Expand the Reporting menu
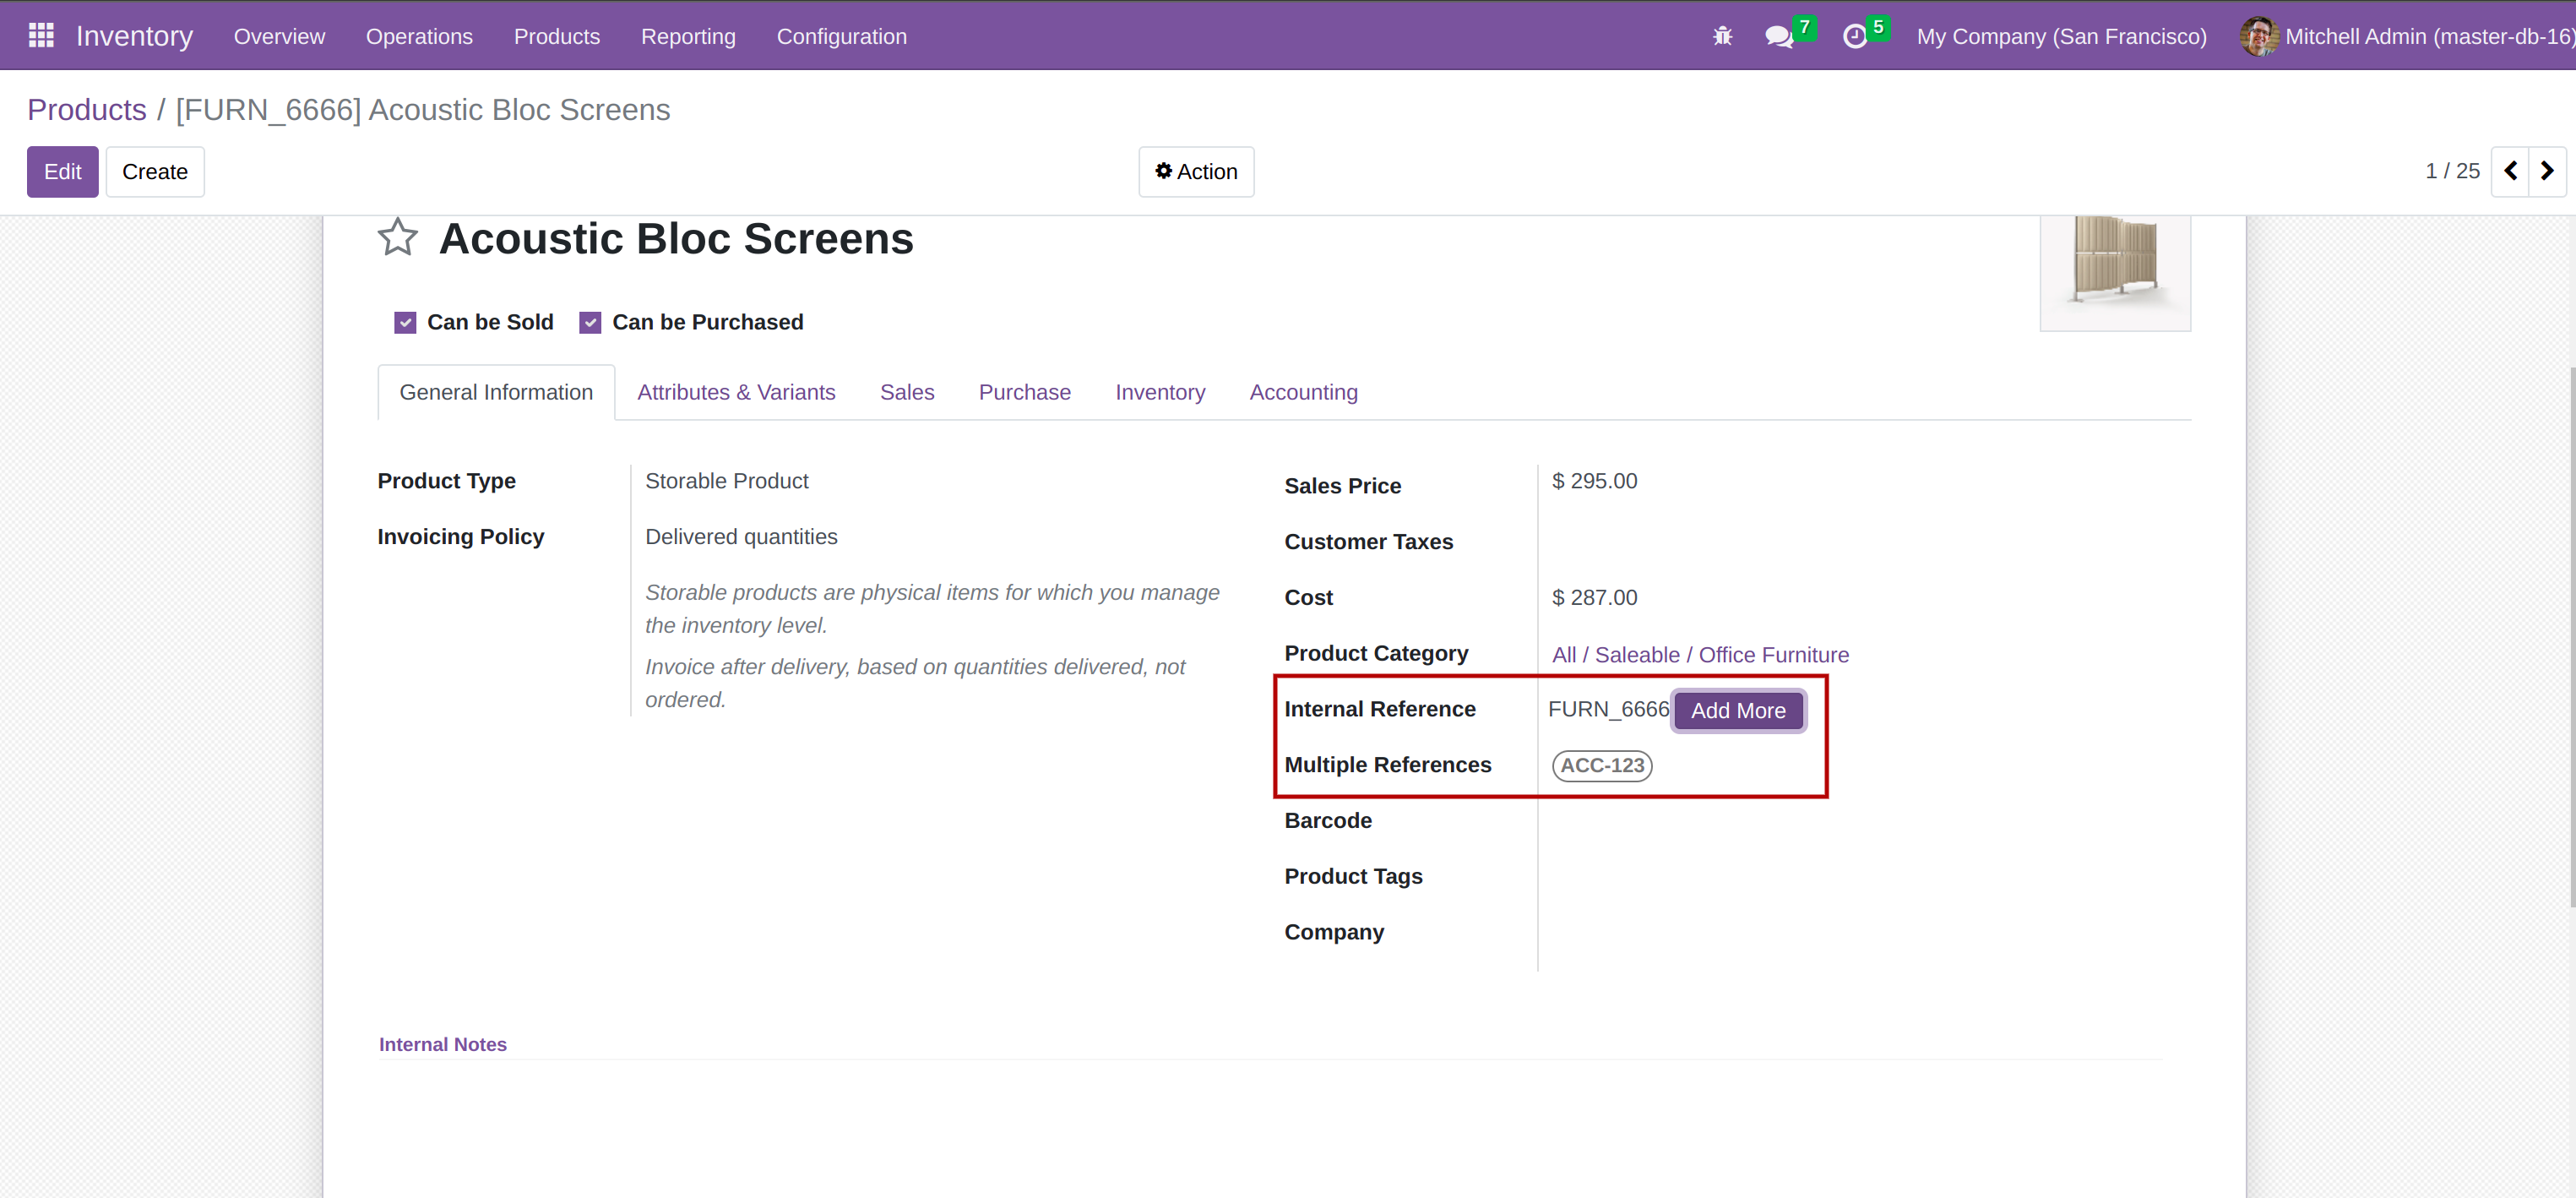 [688, 36]
